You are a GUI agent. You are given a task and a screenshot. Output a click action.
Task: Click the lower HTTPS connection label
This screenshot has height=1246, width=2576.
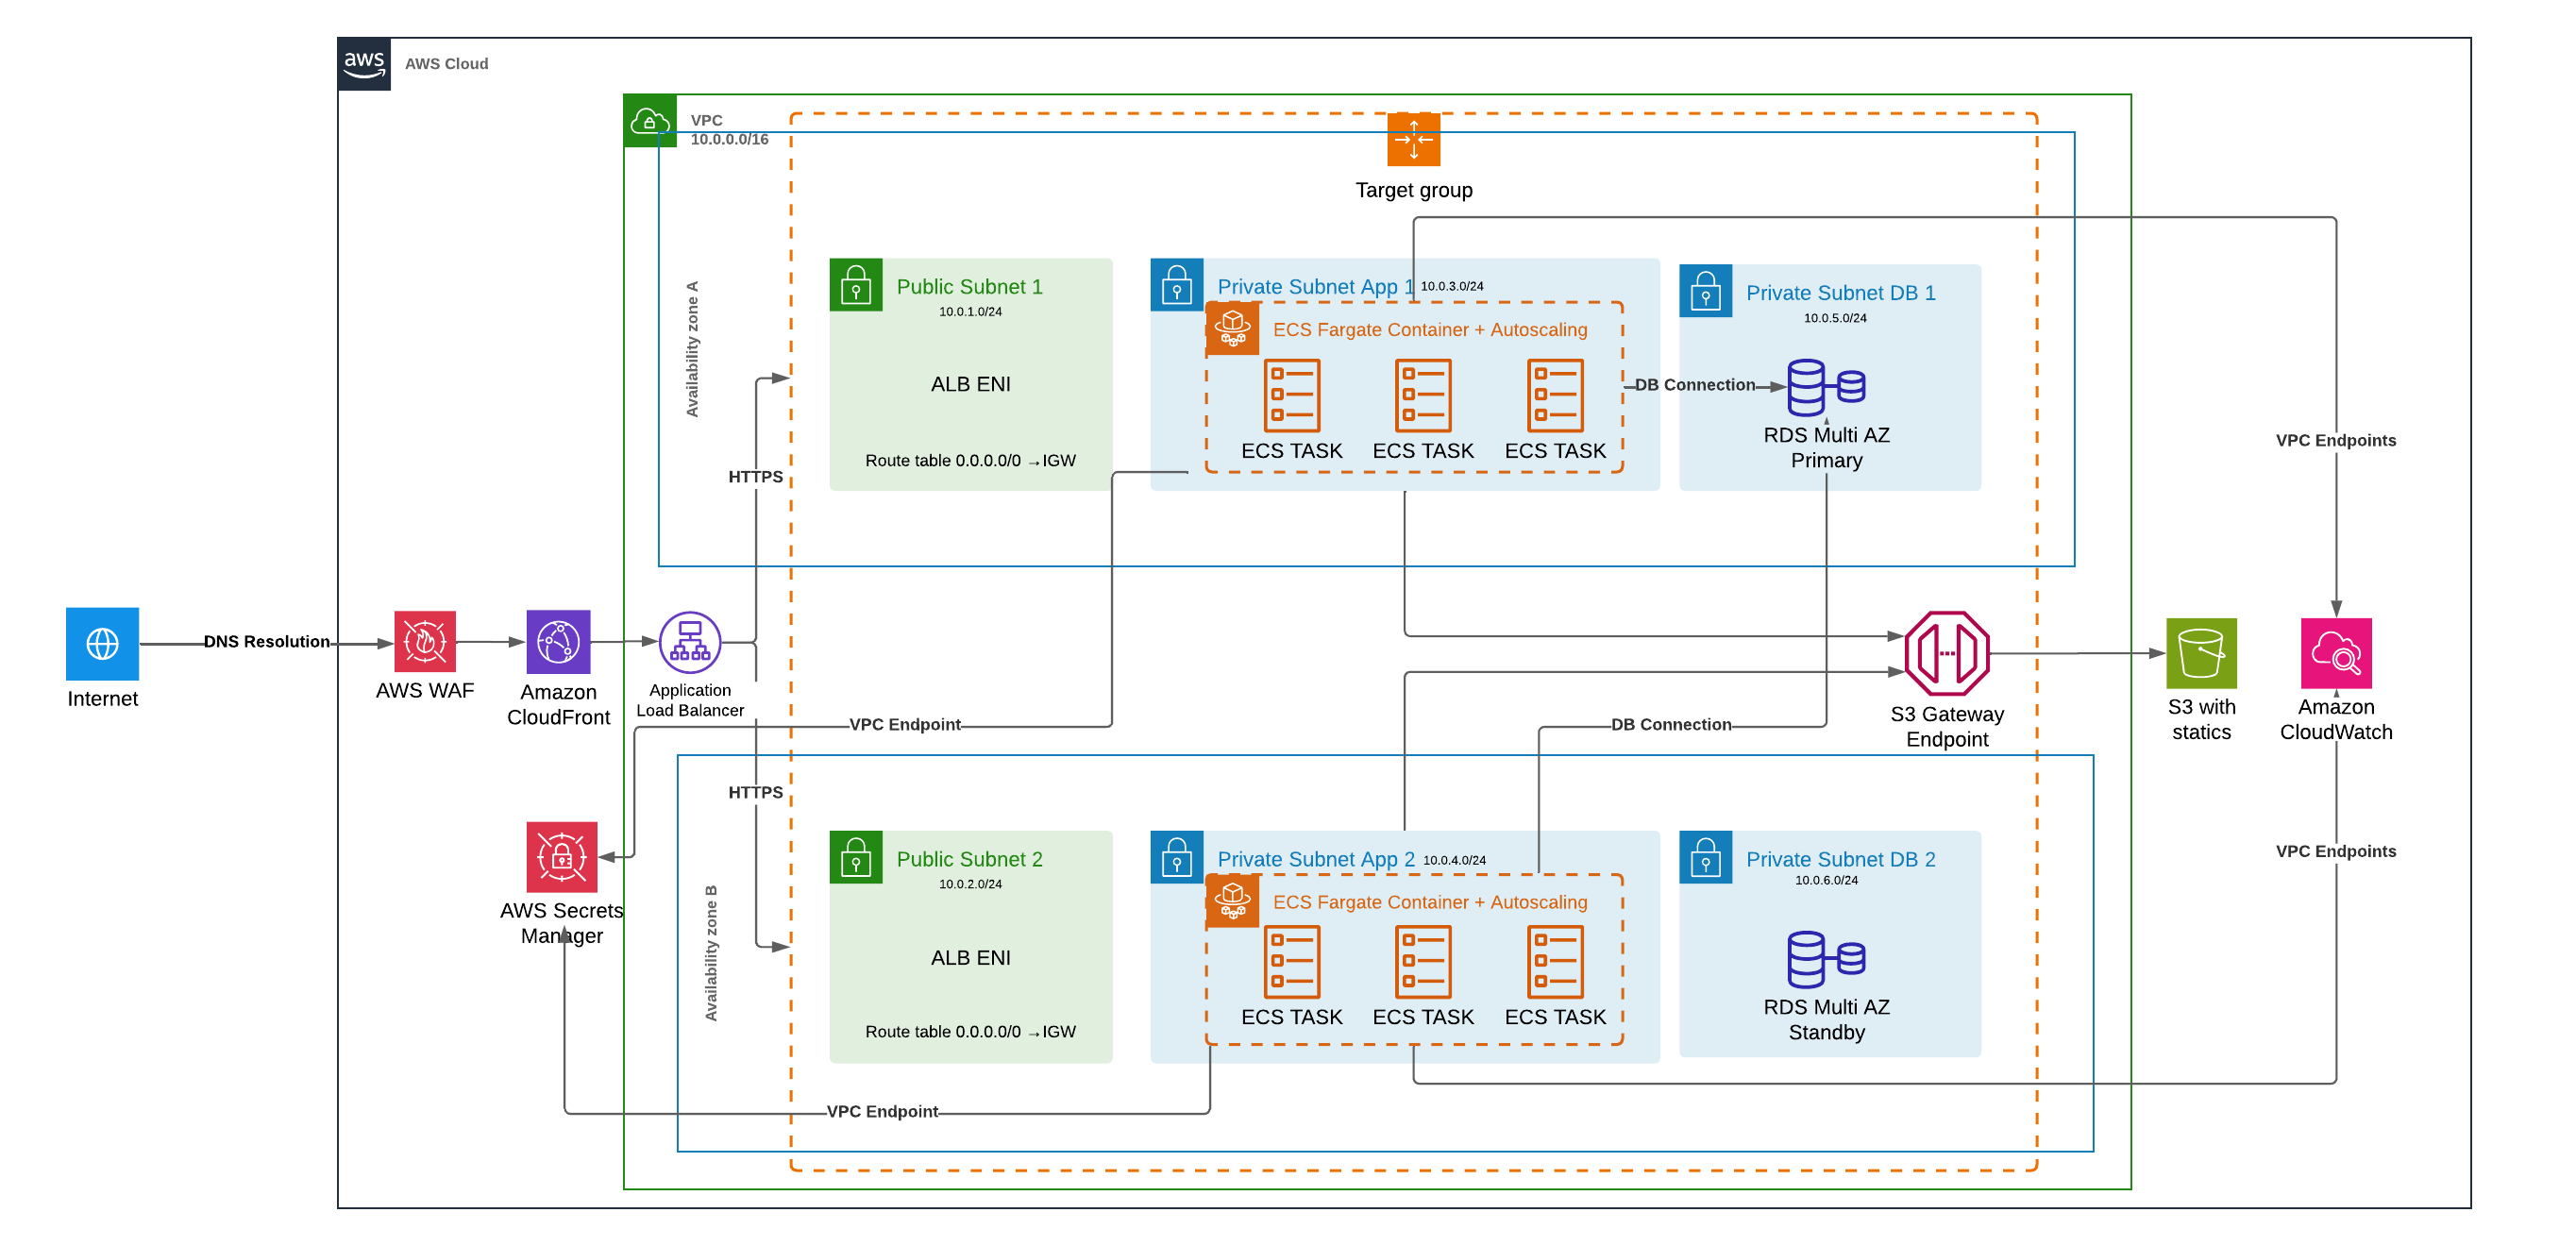756,793
